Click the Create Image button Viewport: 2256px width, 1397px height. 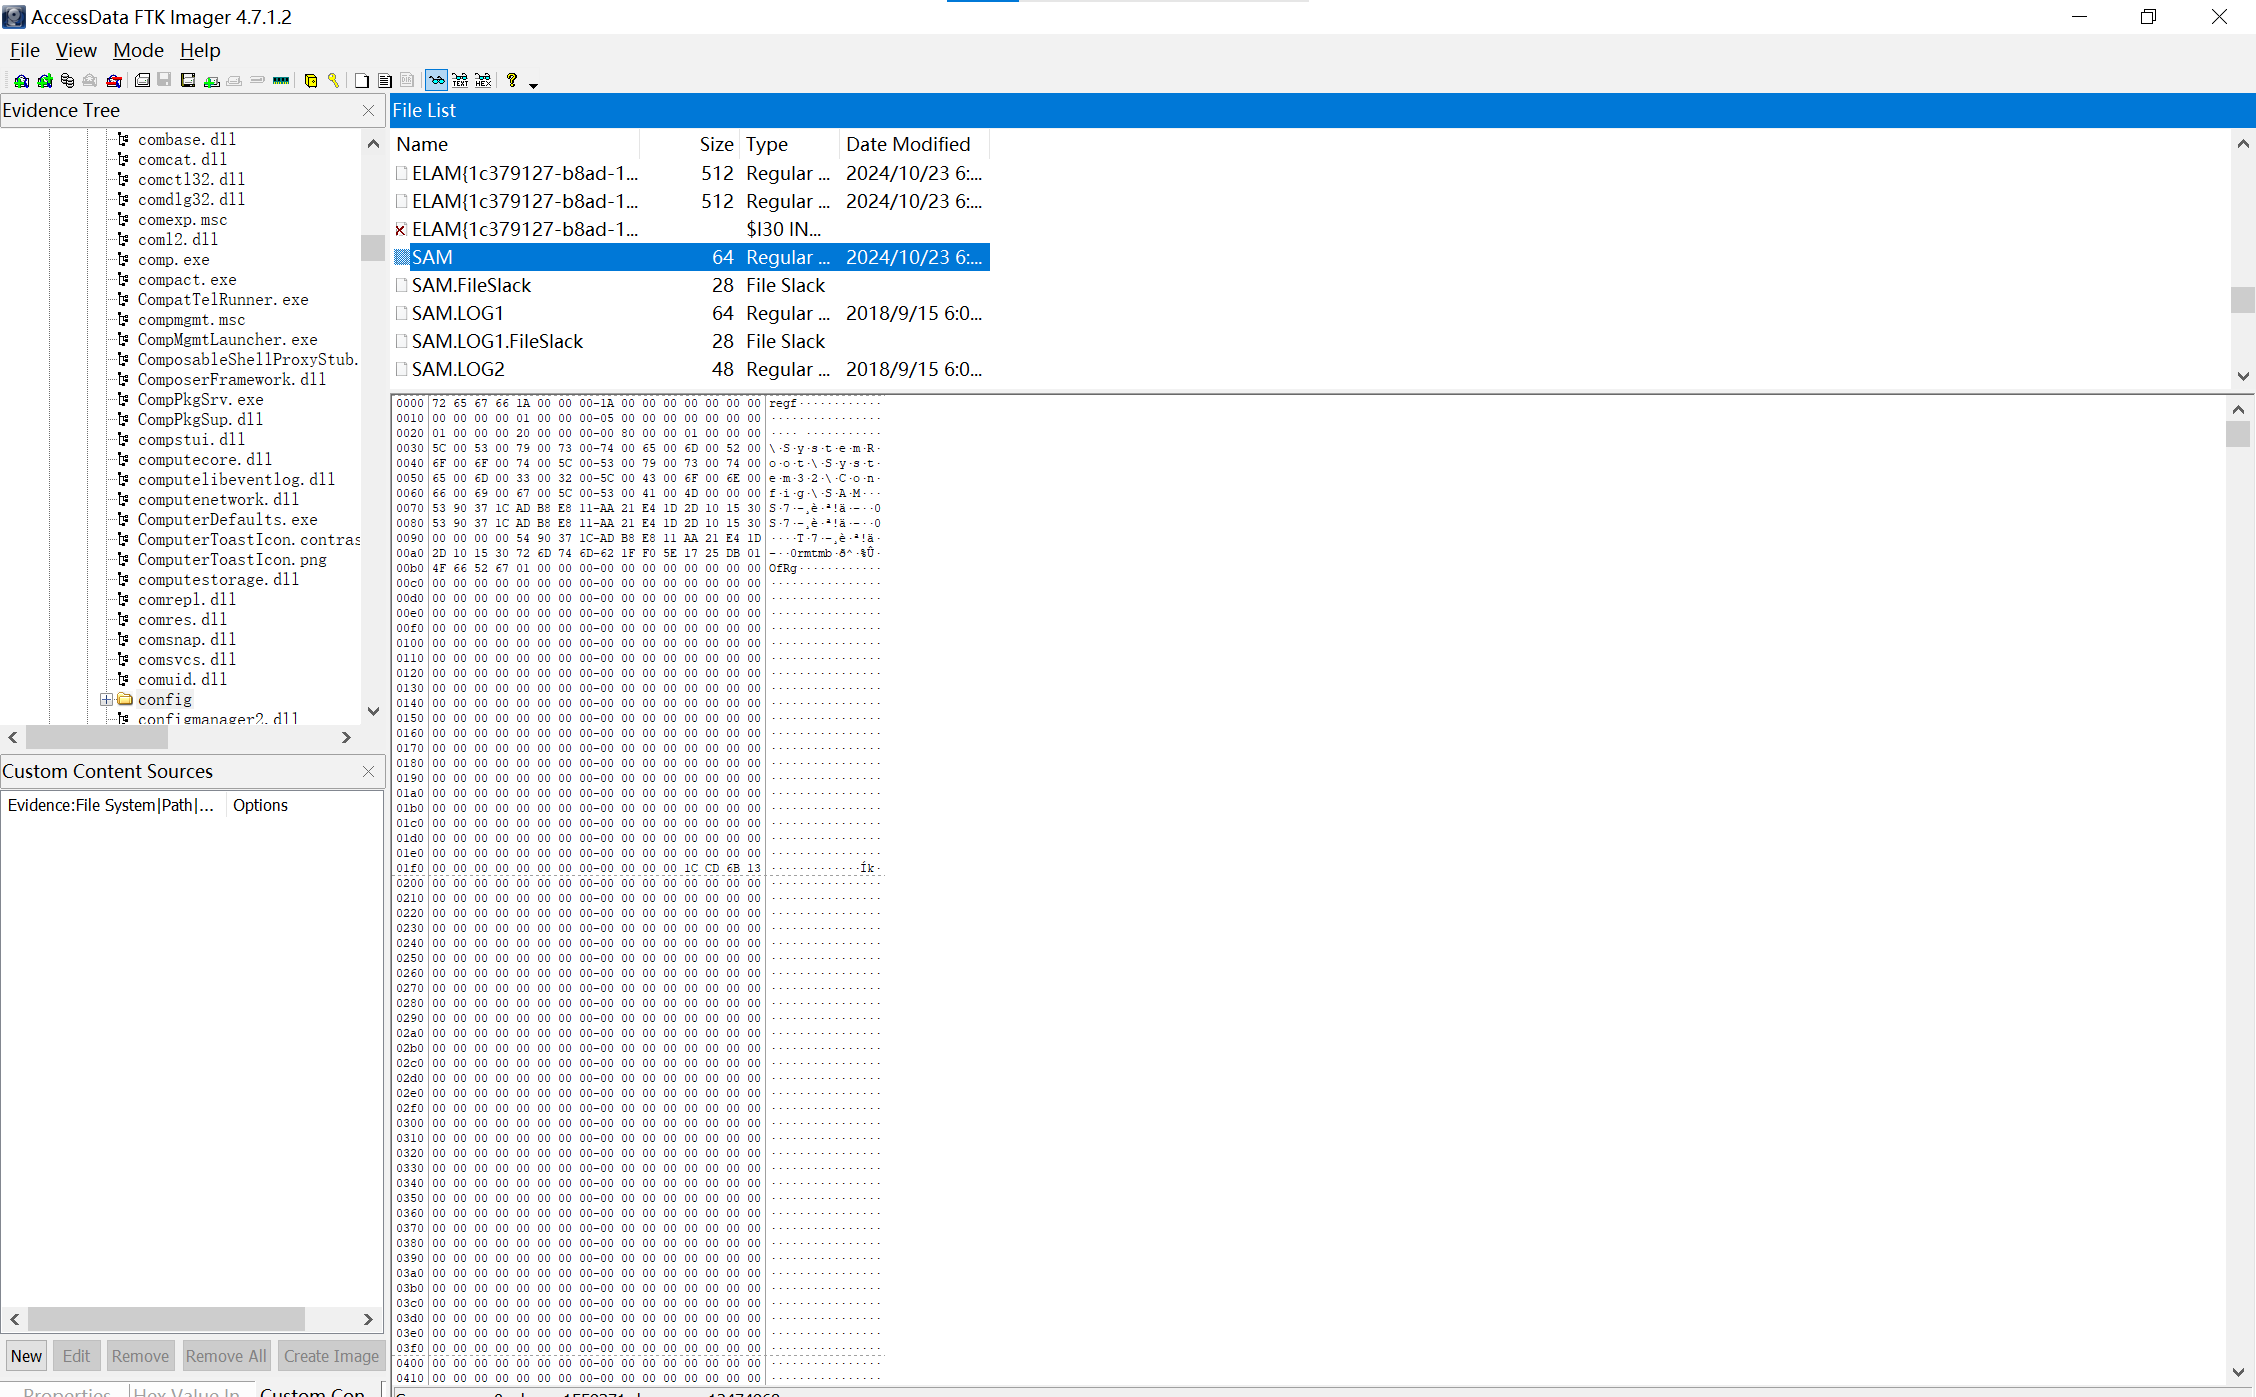[x=331, y=1356]
